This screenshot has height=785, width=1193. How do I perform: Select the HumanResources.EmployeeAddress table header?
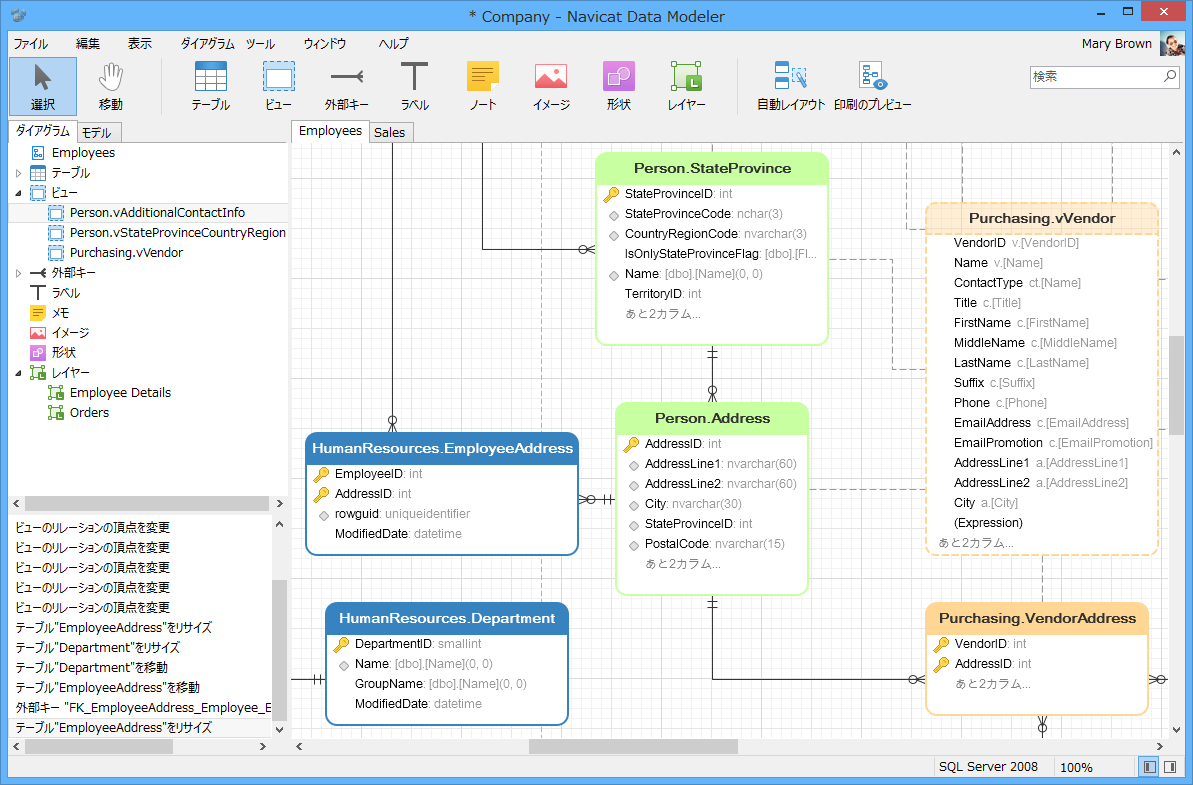pos(442,449)
